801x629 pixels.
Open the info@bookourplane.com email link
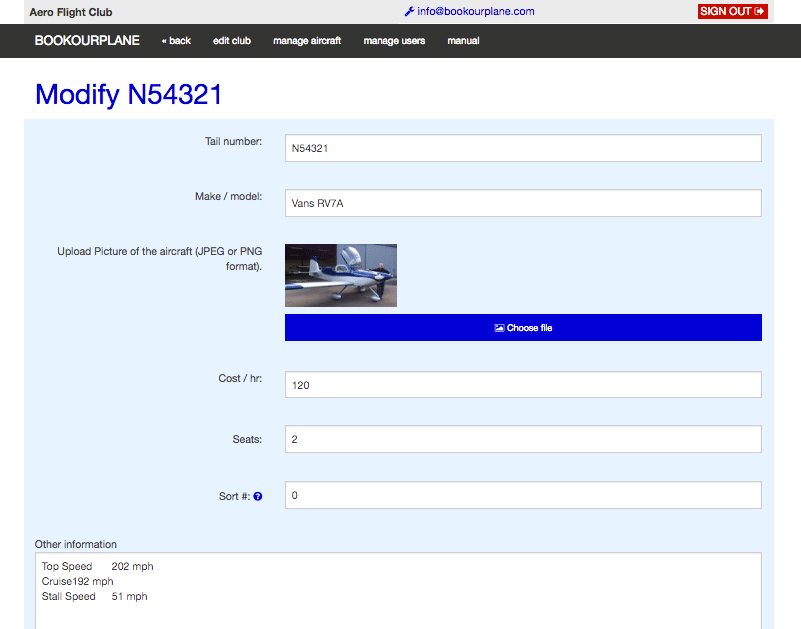click(476, 11)
